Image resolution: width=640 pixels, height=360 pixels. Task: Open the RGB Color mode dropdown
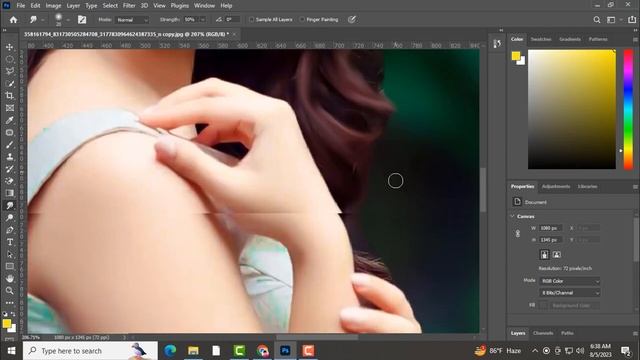tap(570, 281)
